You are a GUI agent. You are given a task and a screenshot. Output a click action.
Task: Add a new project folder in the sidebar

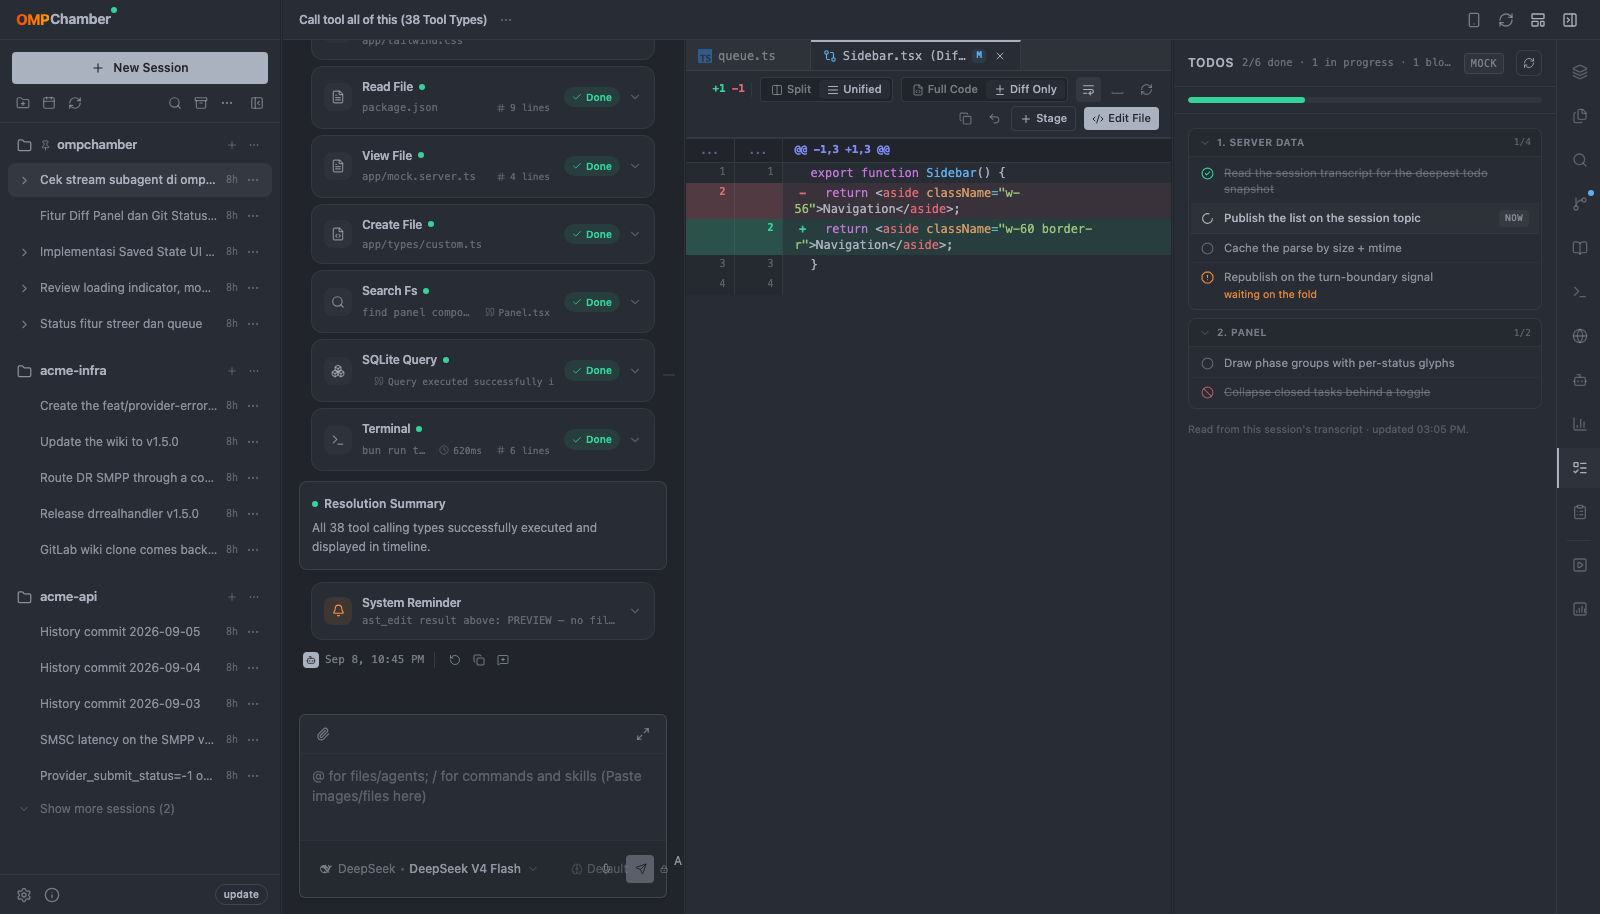(x=23, y=103)
